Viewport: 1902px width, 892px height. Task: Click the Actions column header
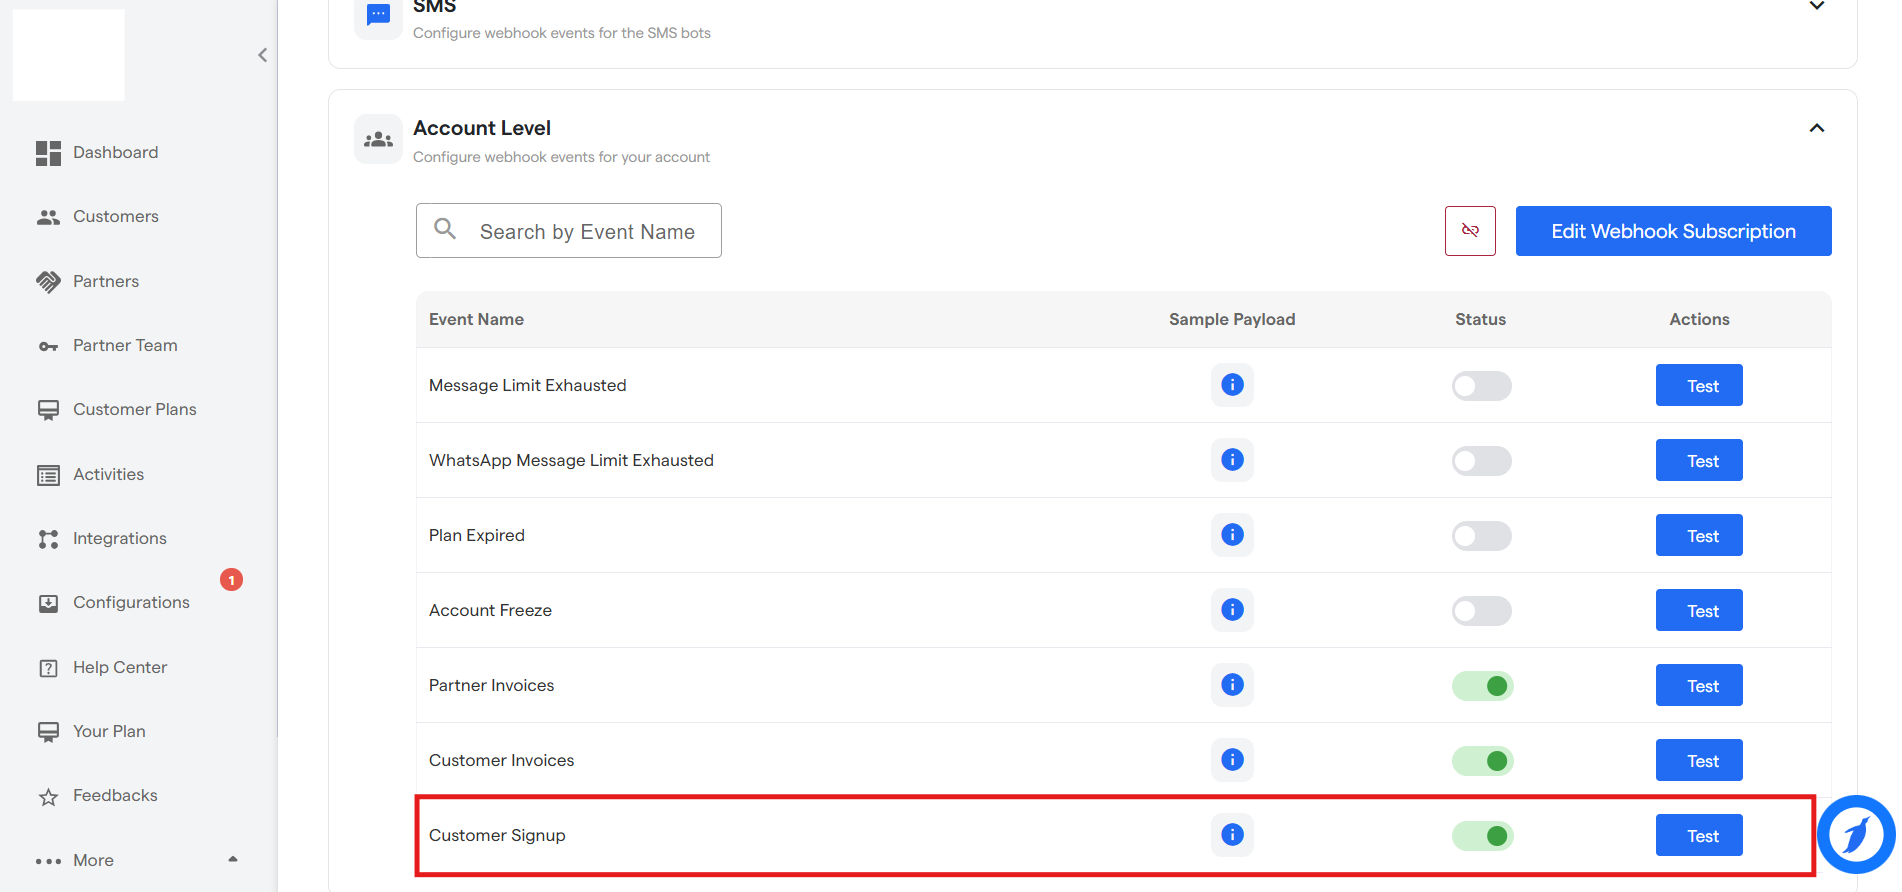tap(1699, 320)
